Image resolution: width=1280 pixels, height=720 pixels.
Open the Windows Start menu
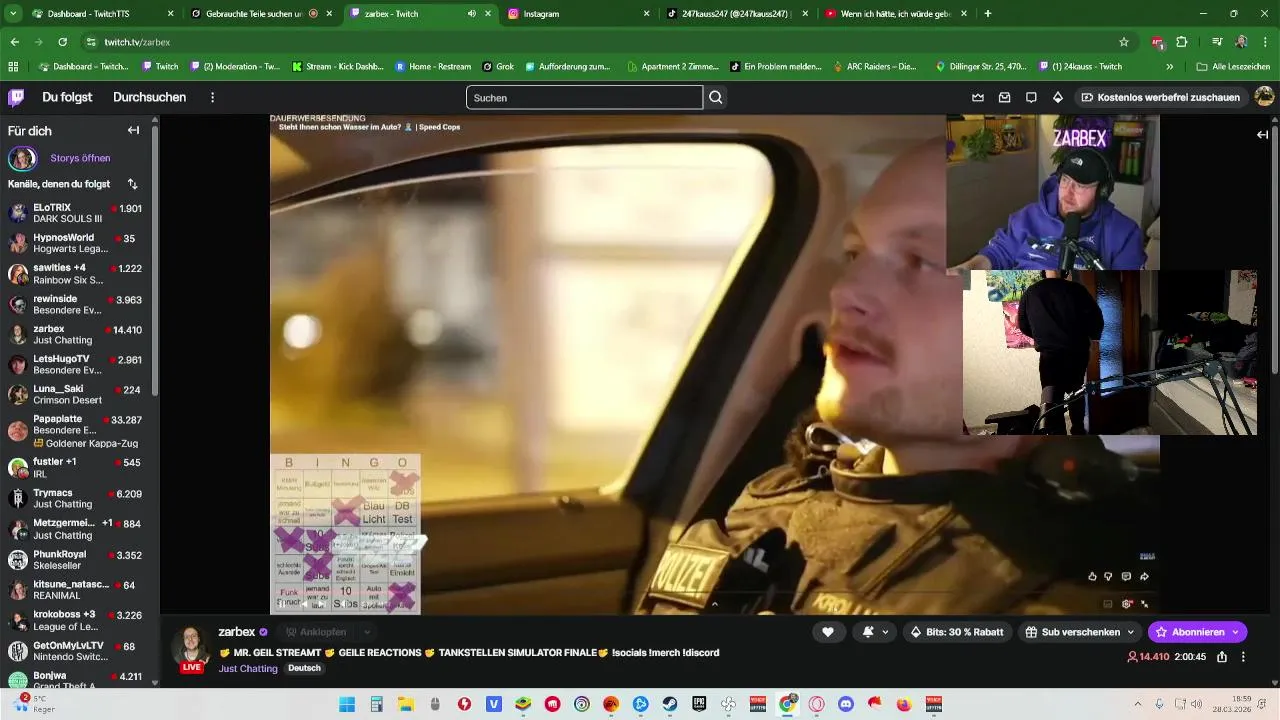pyautogui.click(x=347, y=704)
